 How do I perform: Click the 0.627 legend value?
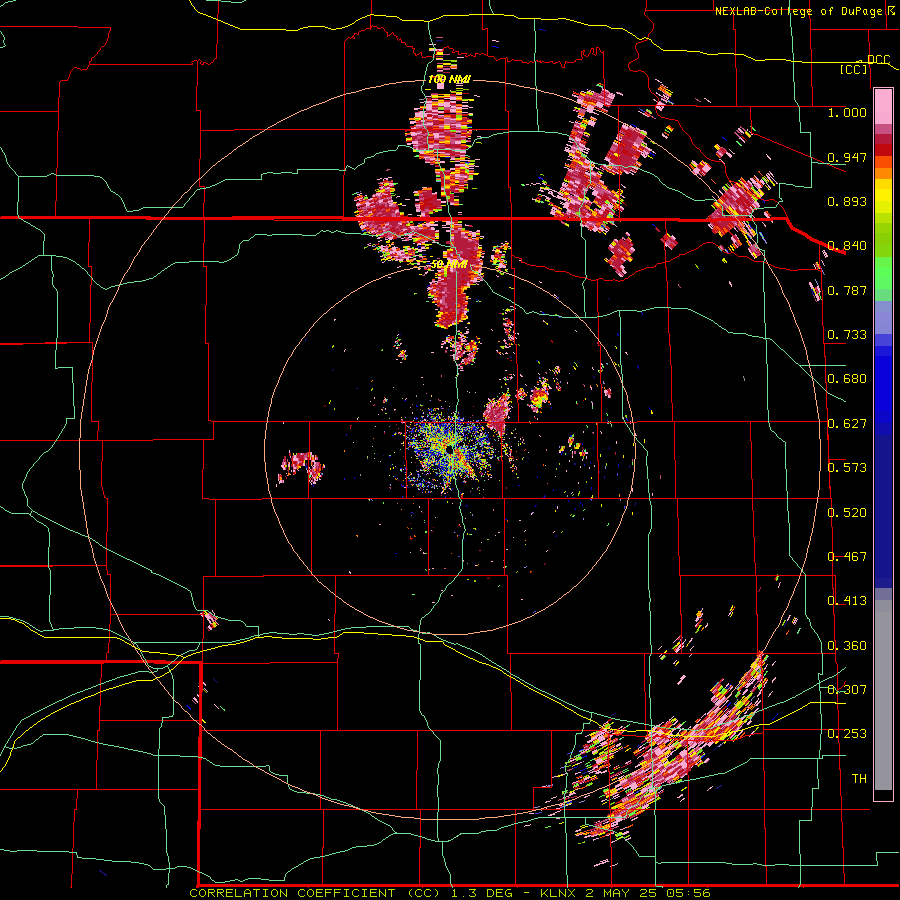click(x=847, y=424)
